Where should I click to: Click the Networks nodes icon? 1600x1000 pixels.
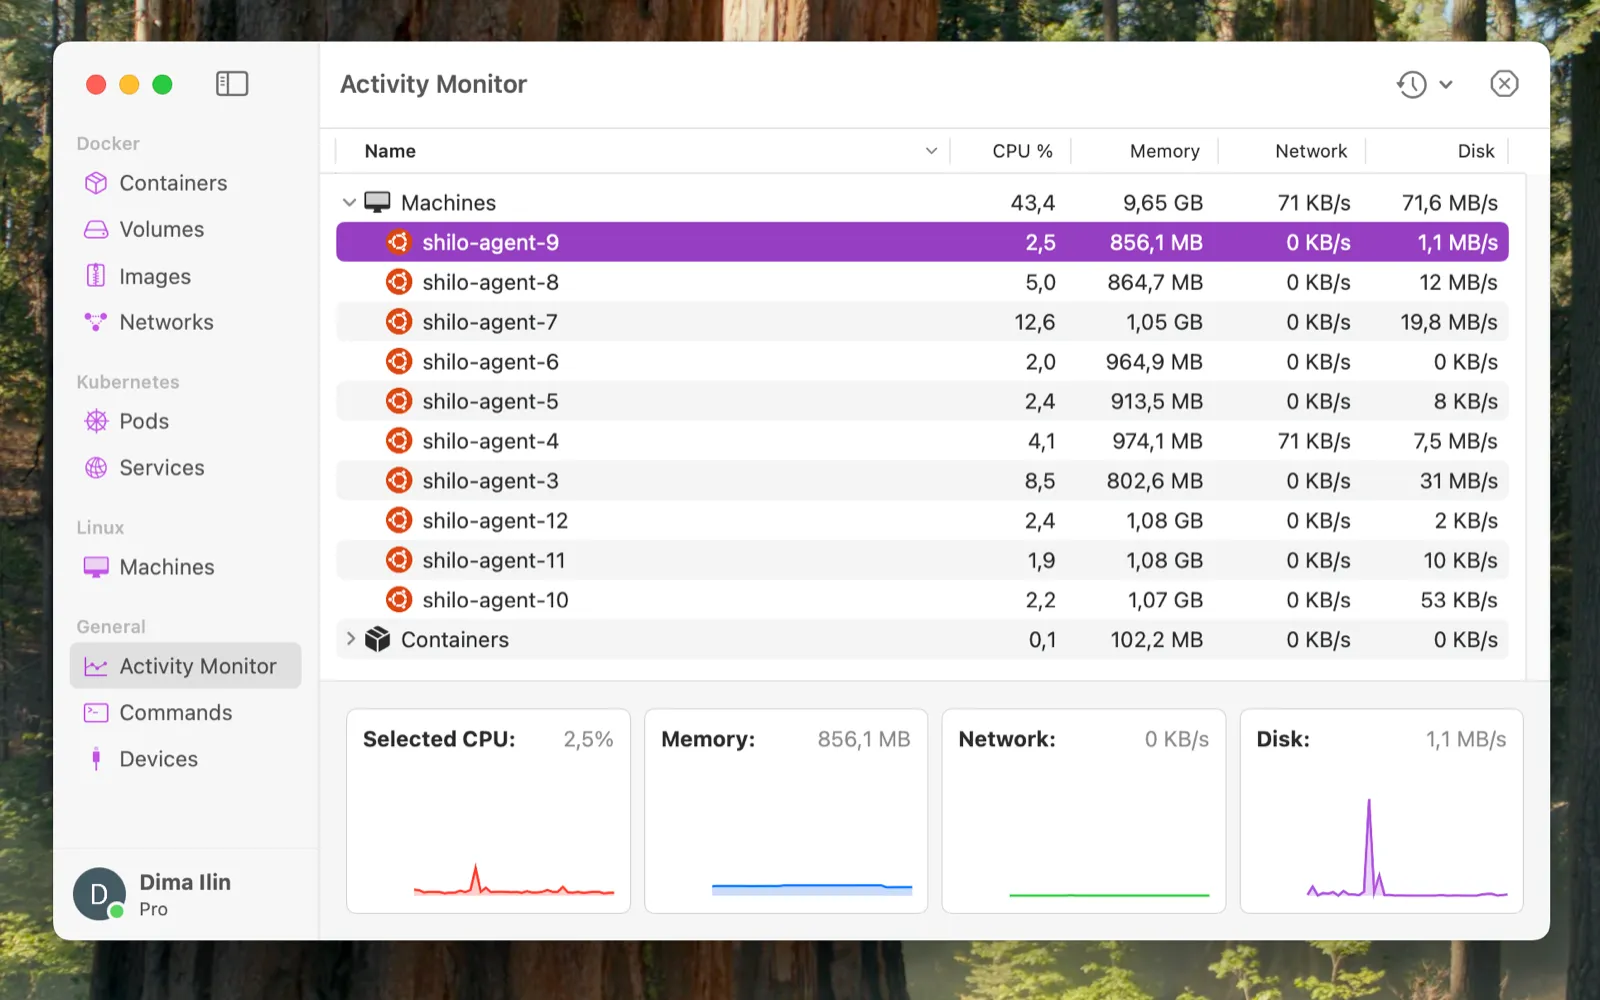(96, 322)
